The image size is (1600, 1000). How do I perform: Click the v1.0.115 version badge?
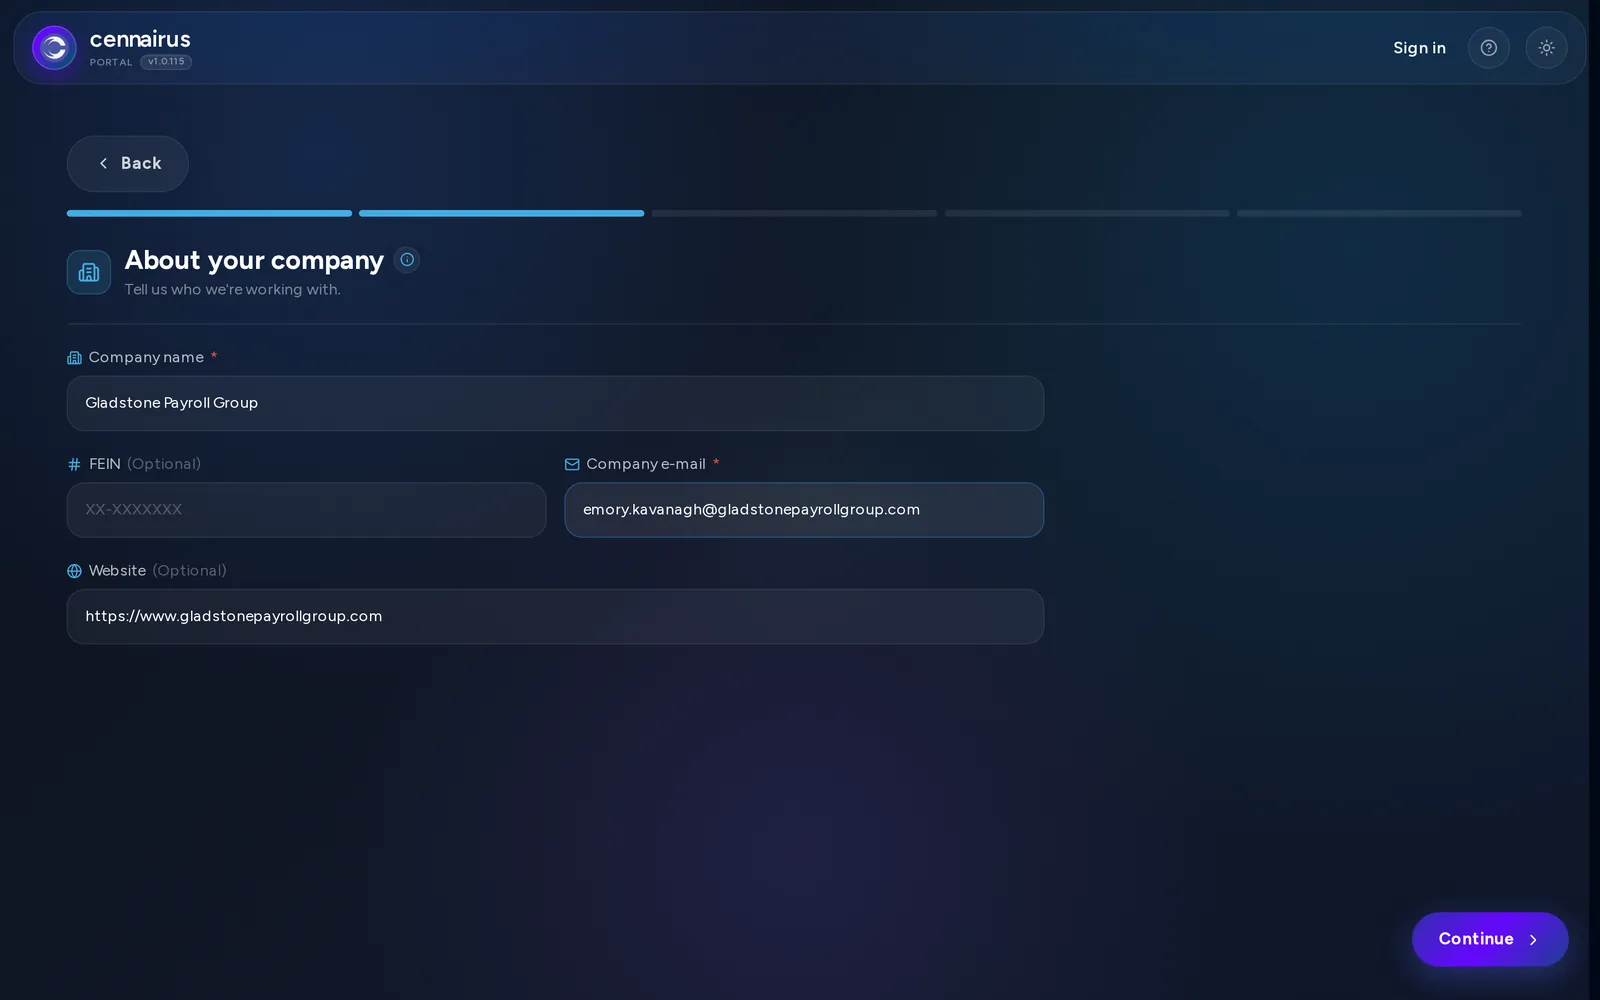(x=166, y=62)
